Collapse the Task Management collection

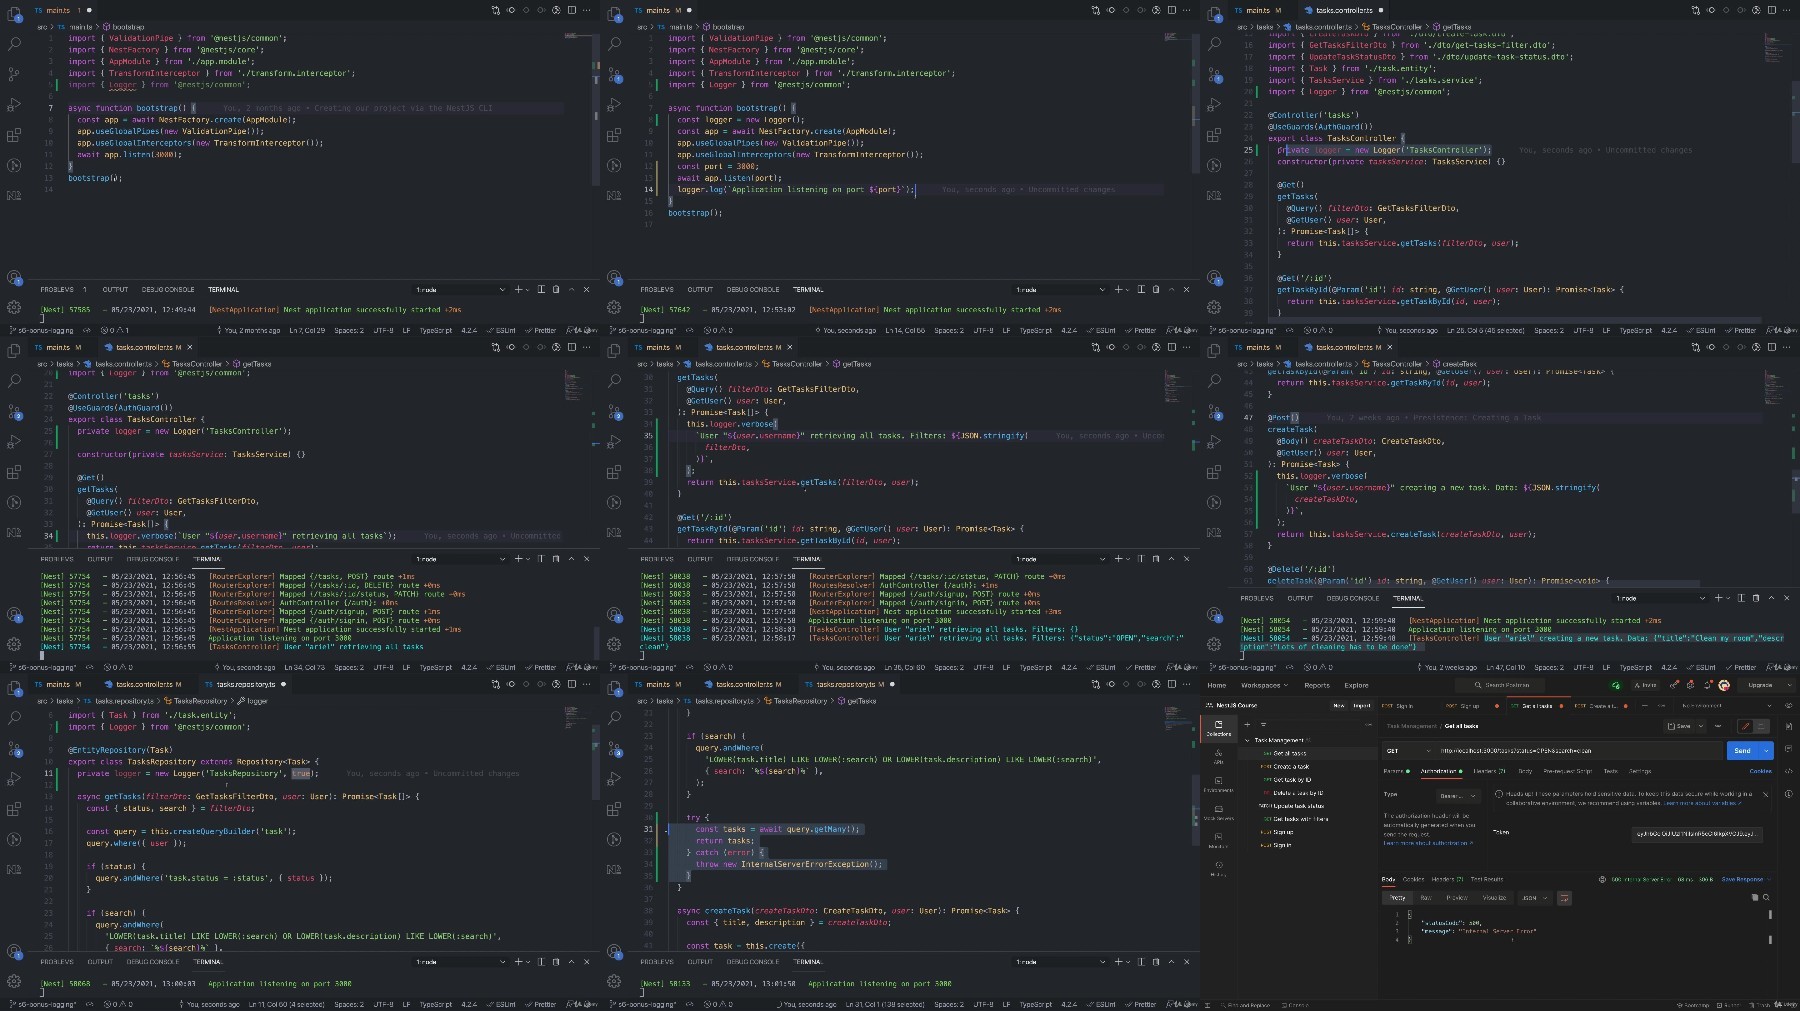(1247, 740)
